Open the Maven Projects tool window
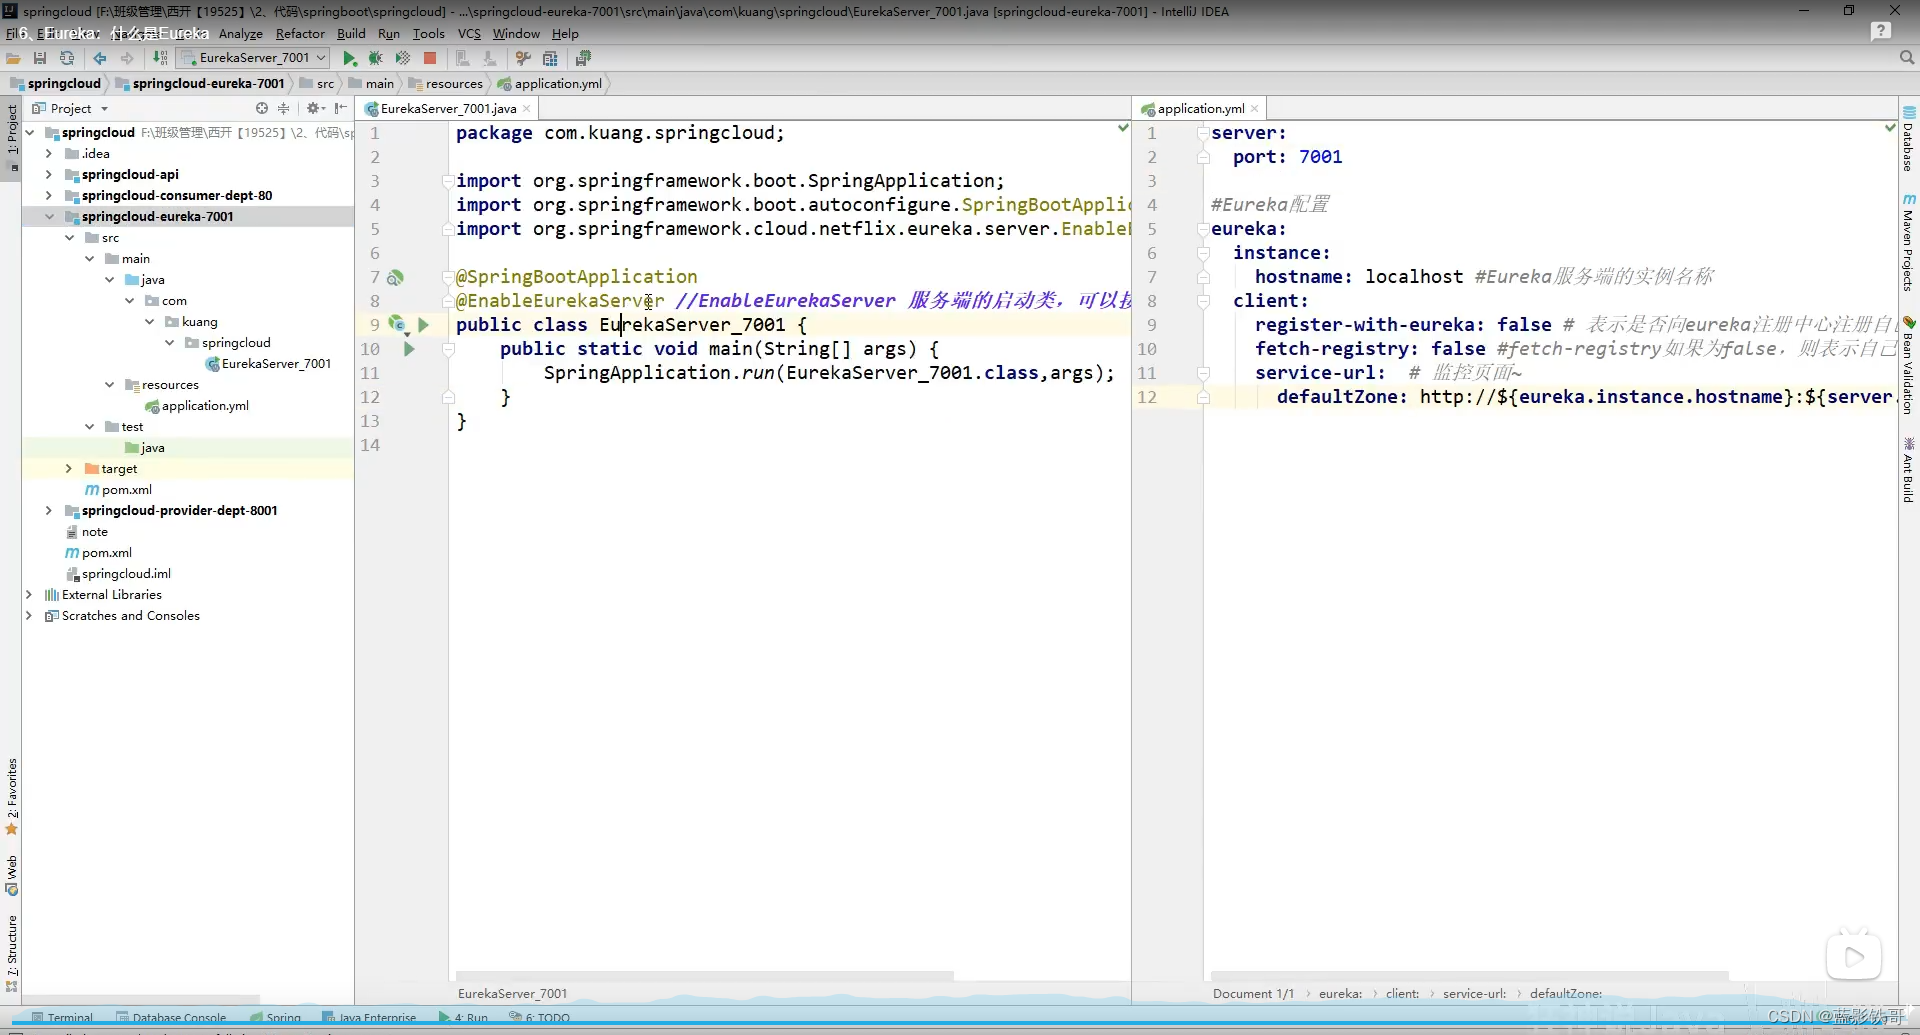This screenshot has height=1035, width=1920. [x=1909, y=243]
